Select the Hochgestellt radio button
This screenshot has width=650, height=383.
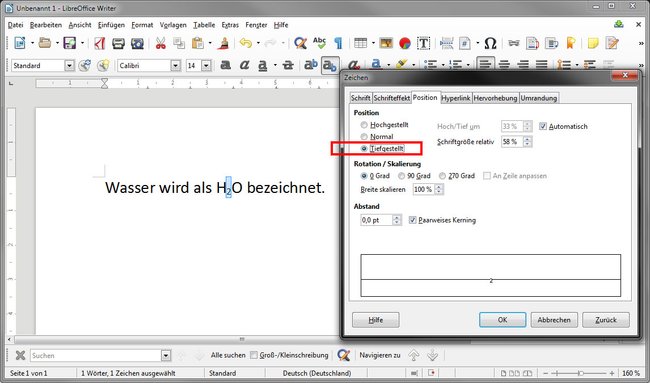point(364,125)
